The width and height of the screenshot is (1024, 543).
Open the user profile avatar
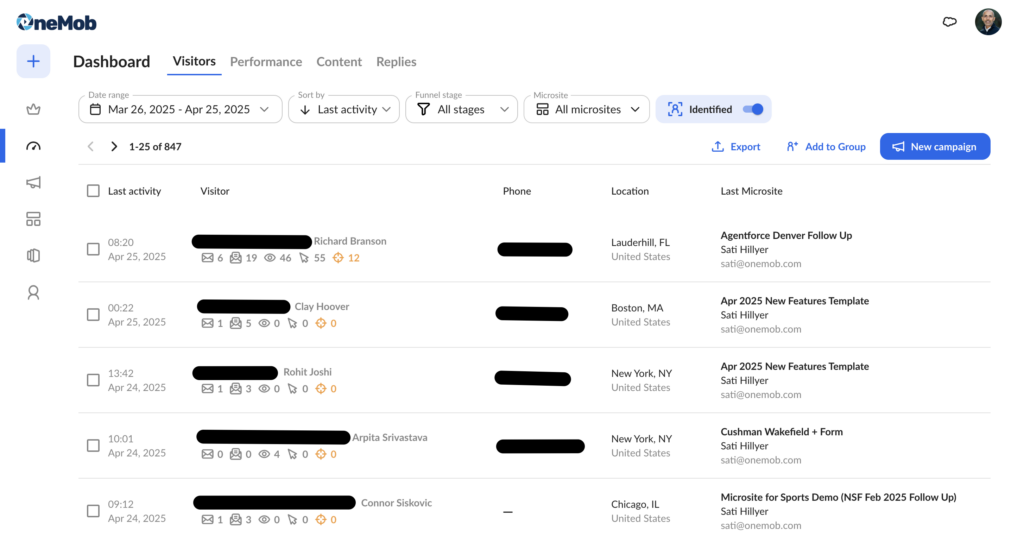click(x=988, y=22)
